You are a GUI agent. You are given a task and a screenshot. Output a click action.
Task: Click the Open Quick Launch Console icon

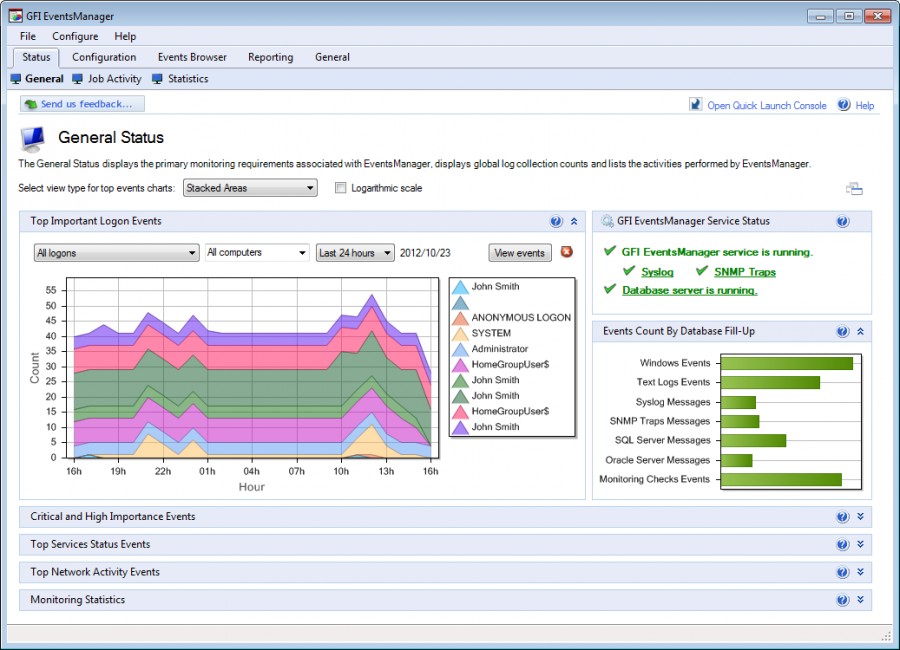point(695,105)
